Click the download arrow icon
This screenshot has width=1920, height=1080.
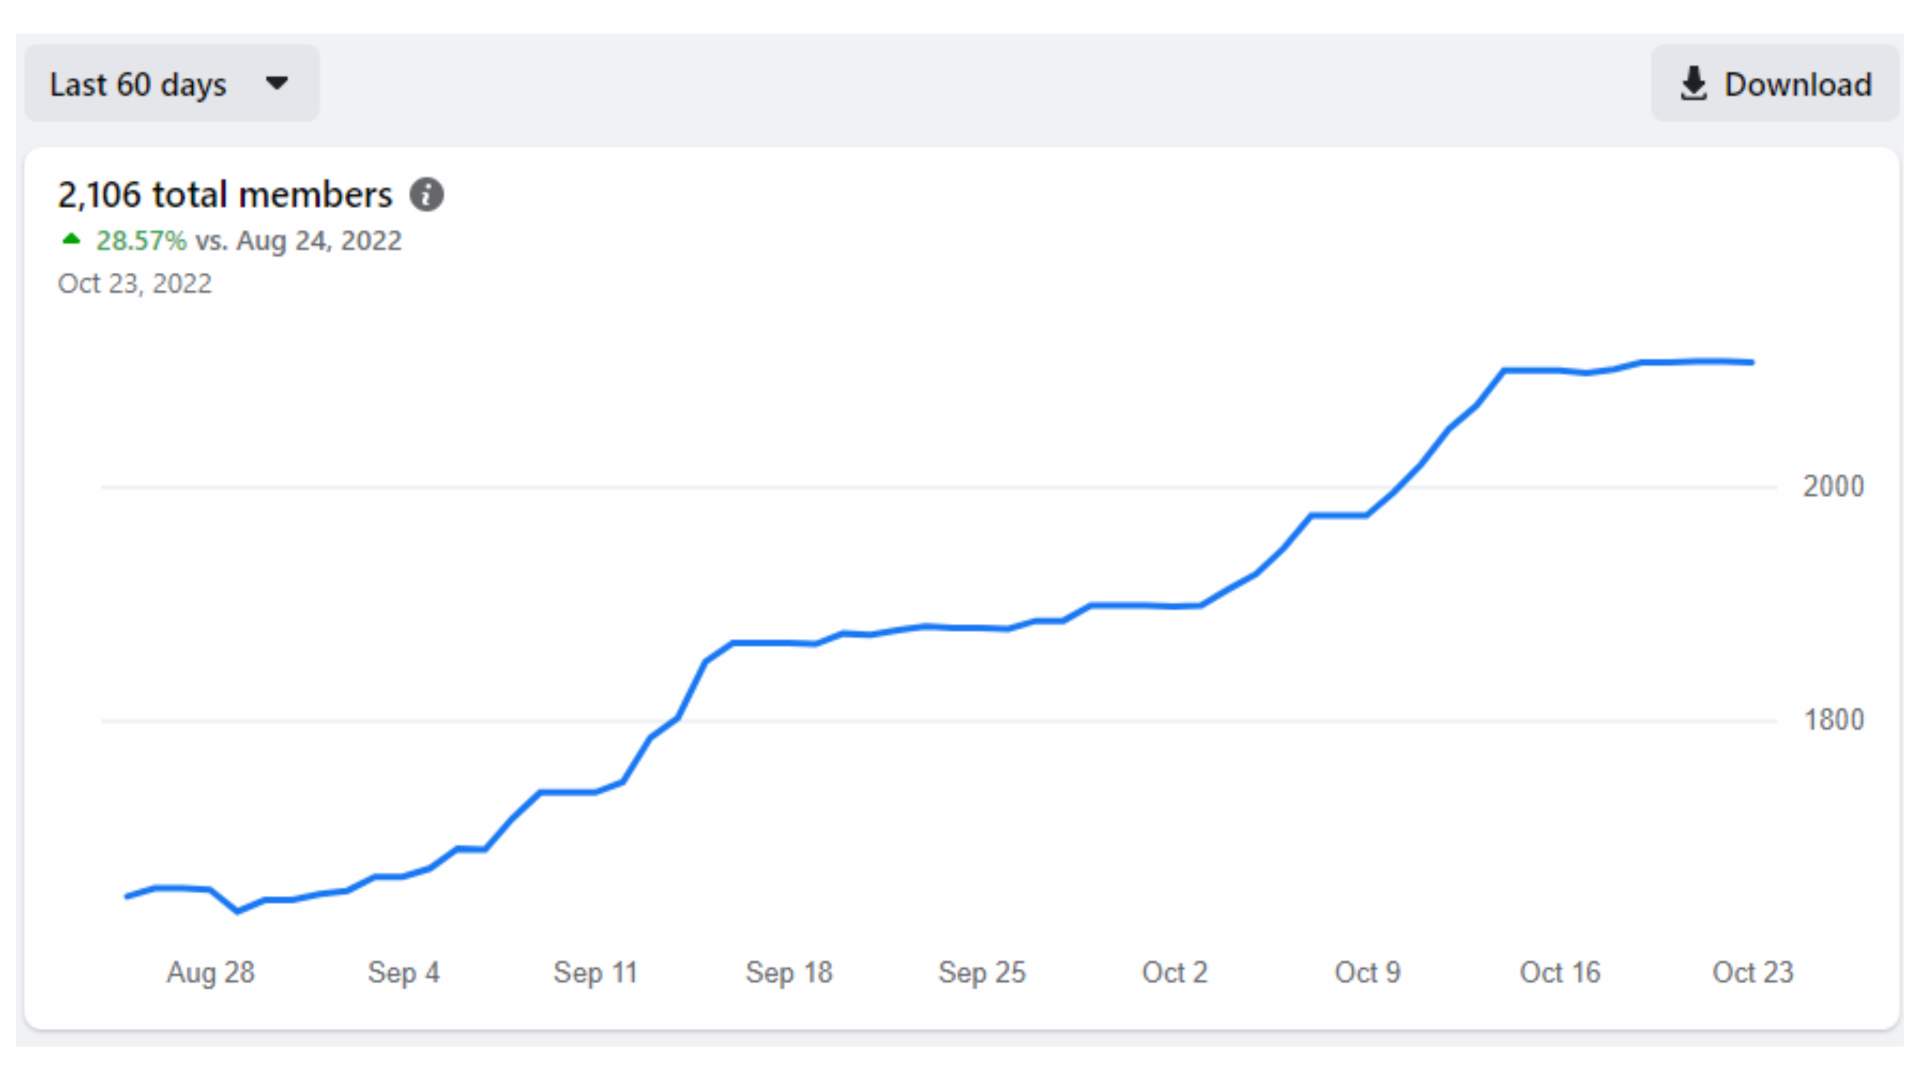pyautogui.click(x=1693, y=84)
